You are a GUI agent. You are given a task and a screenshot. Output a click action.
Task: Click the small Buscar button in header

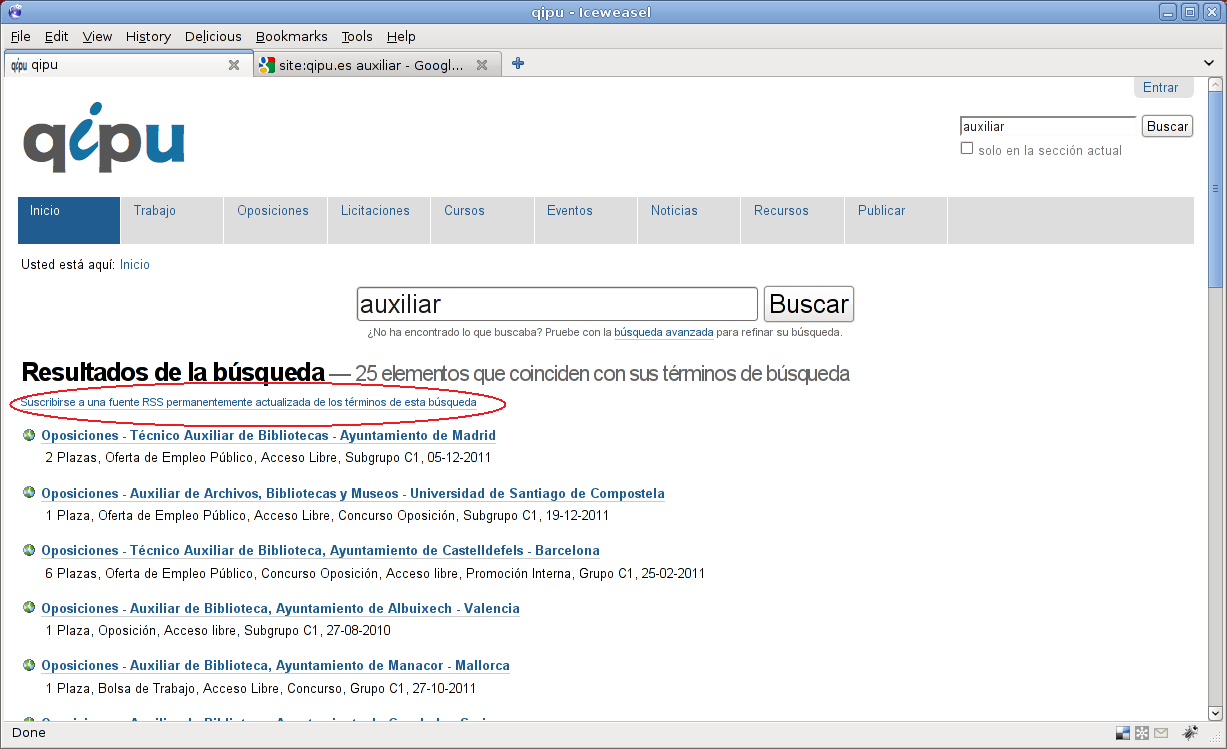(1167, 126)
